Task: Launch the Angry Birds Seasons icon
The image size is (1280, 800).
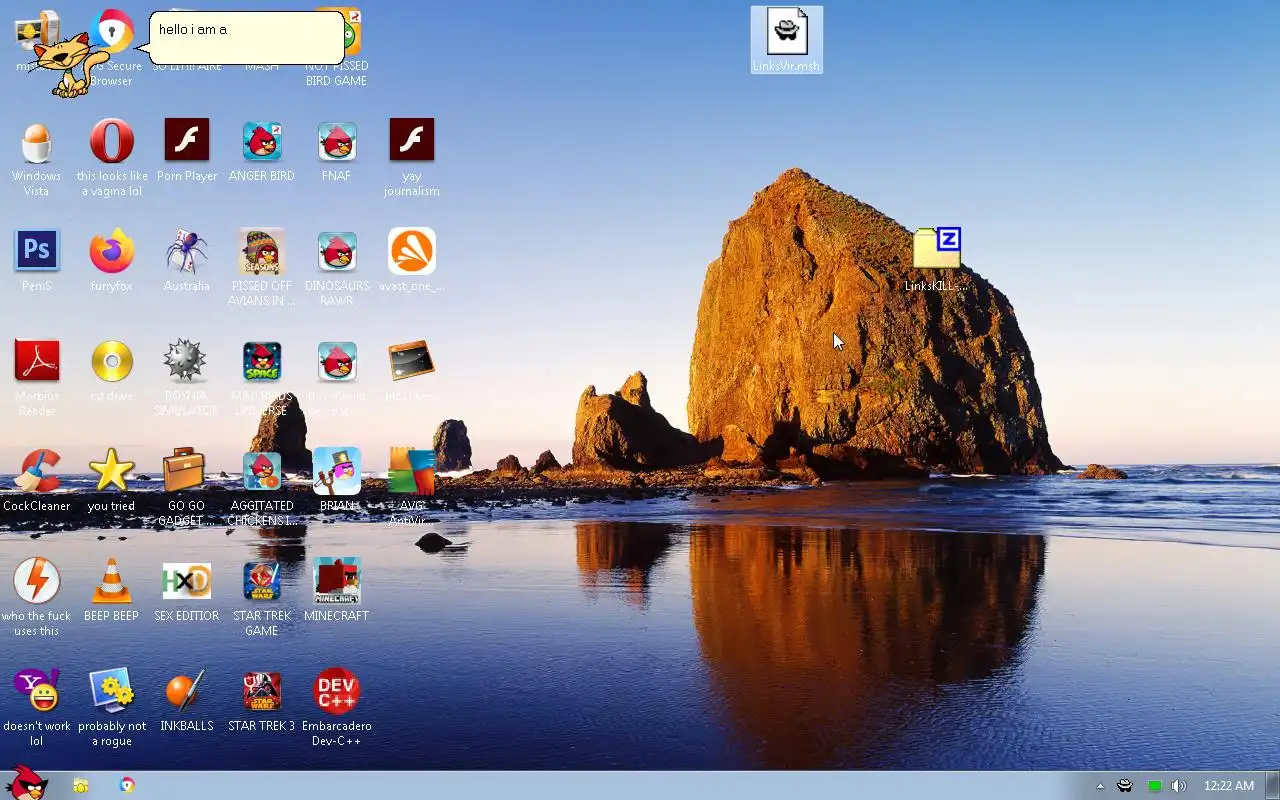Action: pos(262,251)
